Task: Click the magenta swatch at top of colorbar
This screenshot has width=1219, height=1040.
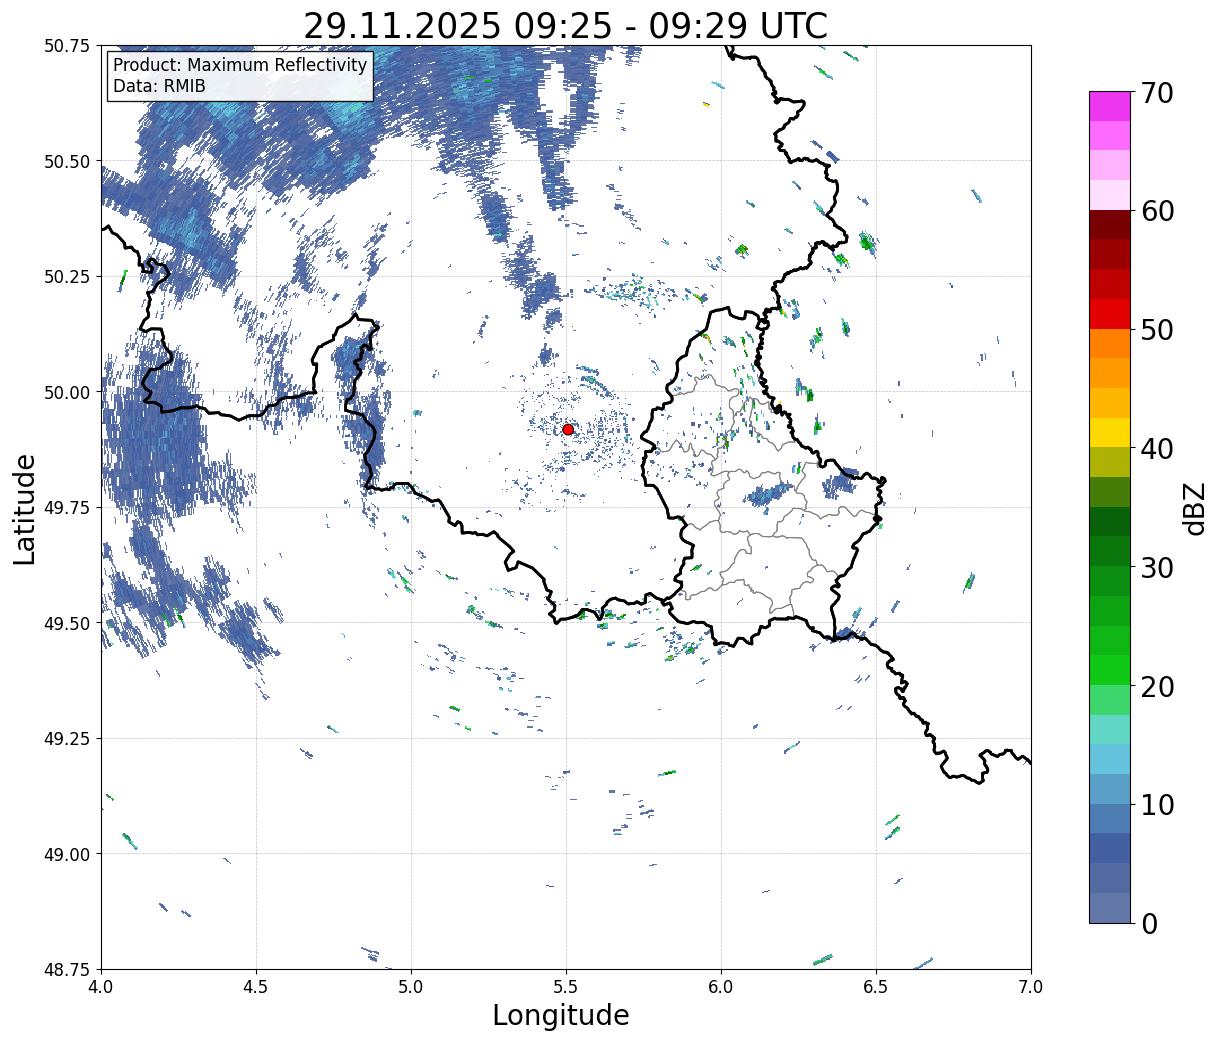Action: [1110, 106]
